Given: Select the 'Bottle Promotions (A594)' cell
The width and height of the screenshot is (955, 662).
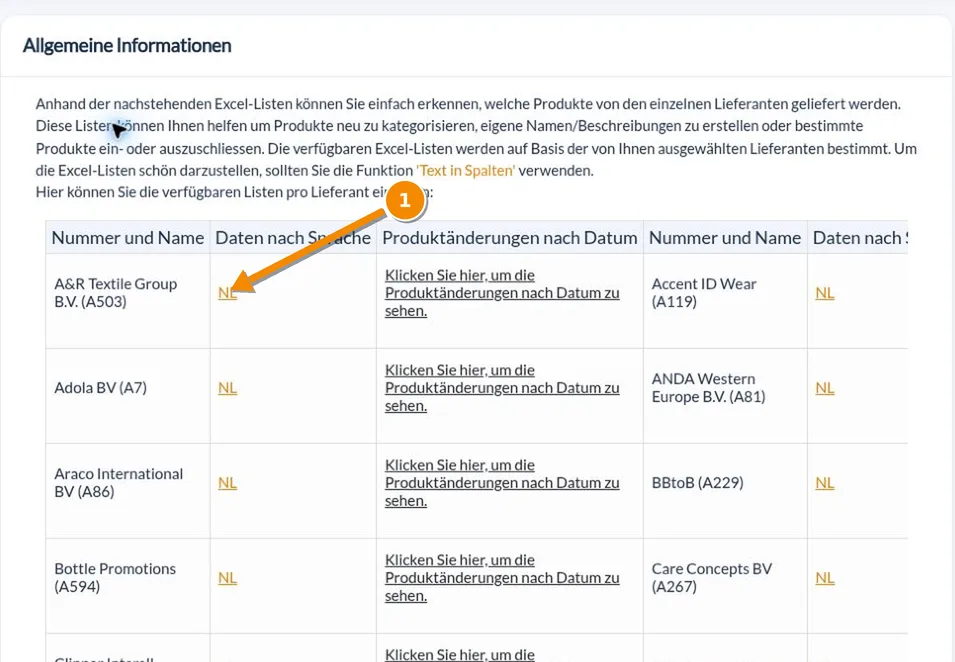Looking at the screenshot, I should [128, 586].
